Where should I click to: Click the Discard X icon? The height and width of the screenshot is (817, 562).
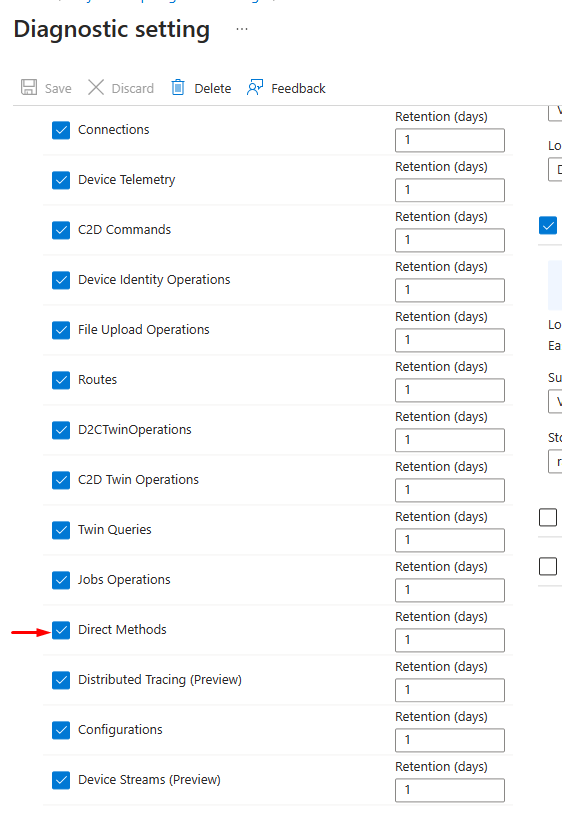(96, 87)
